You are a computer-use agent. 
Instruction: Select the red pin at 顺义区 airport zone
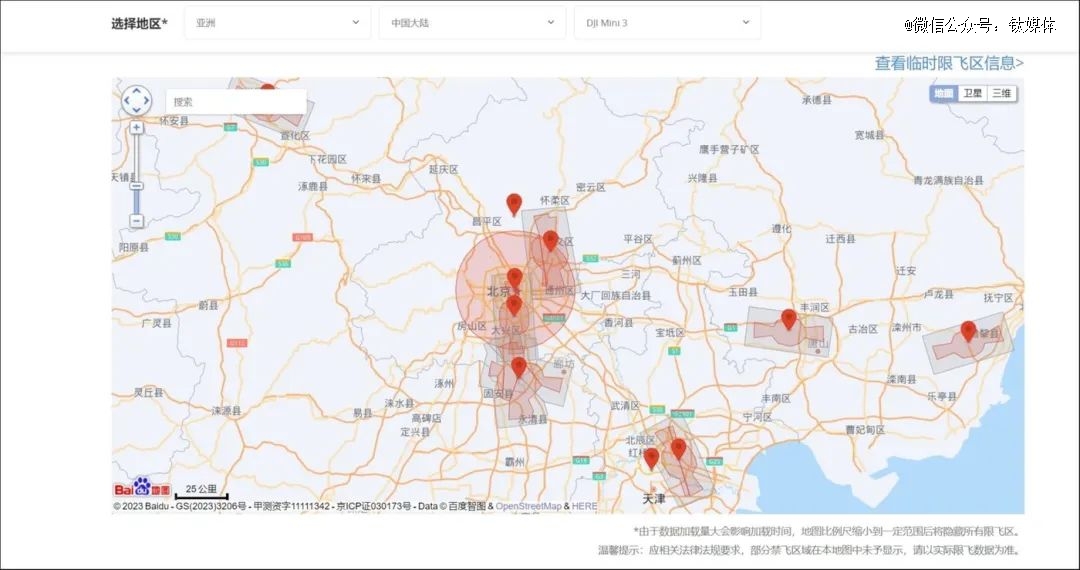[550, 240]
